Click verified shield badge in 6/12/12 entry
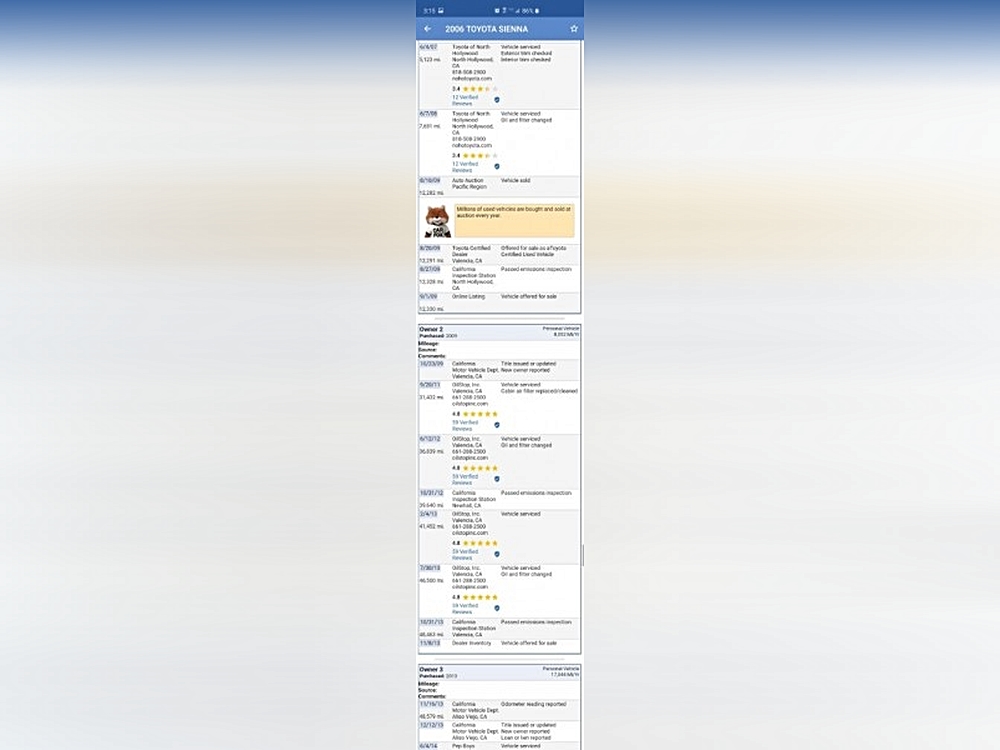This screenshot has height=750, width=1000. [497, 479]
